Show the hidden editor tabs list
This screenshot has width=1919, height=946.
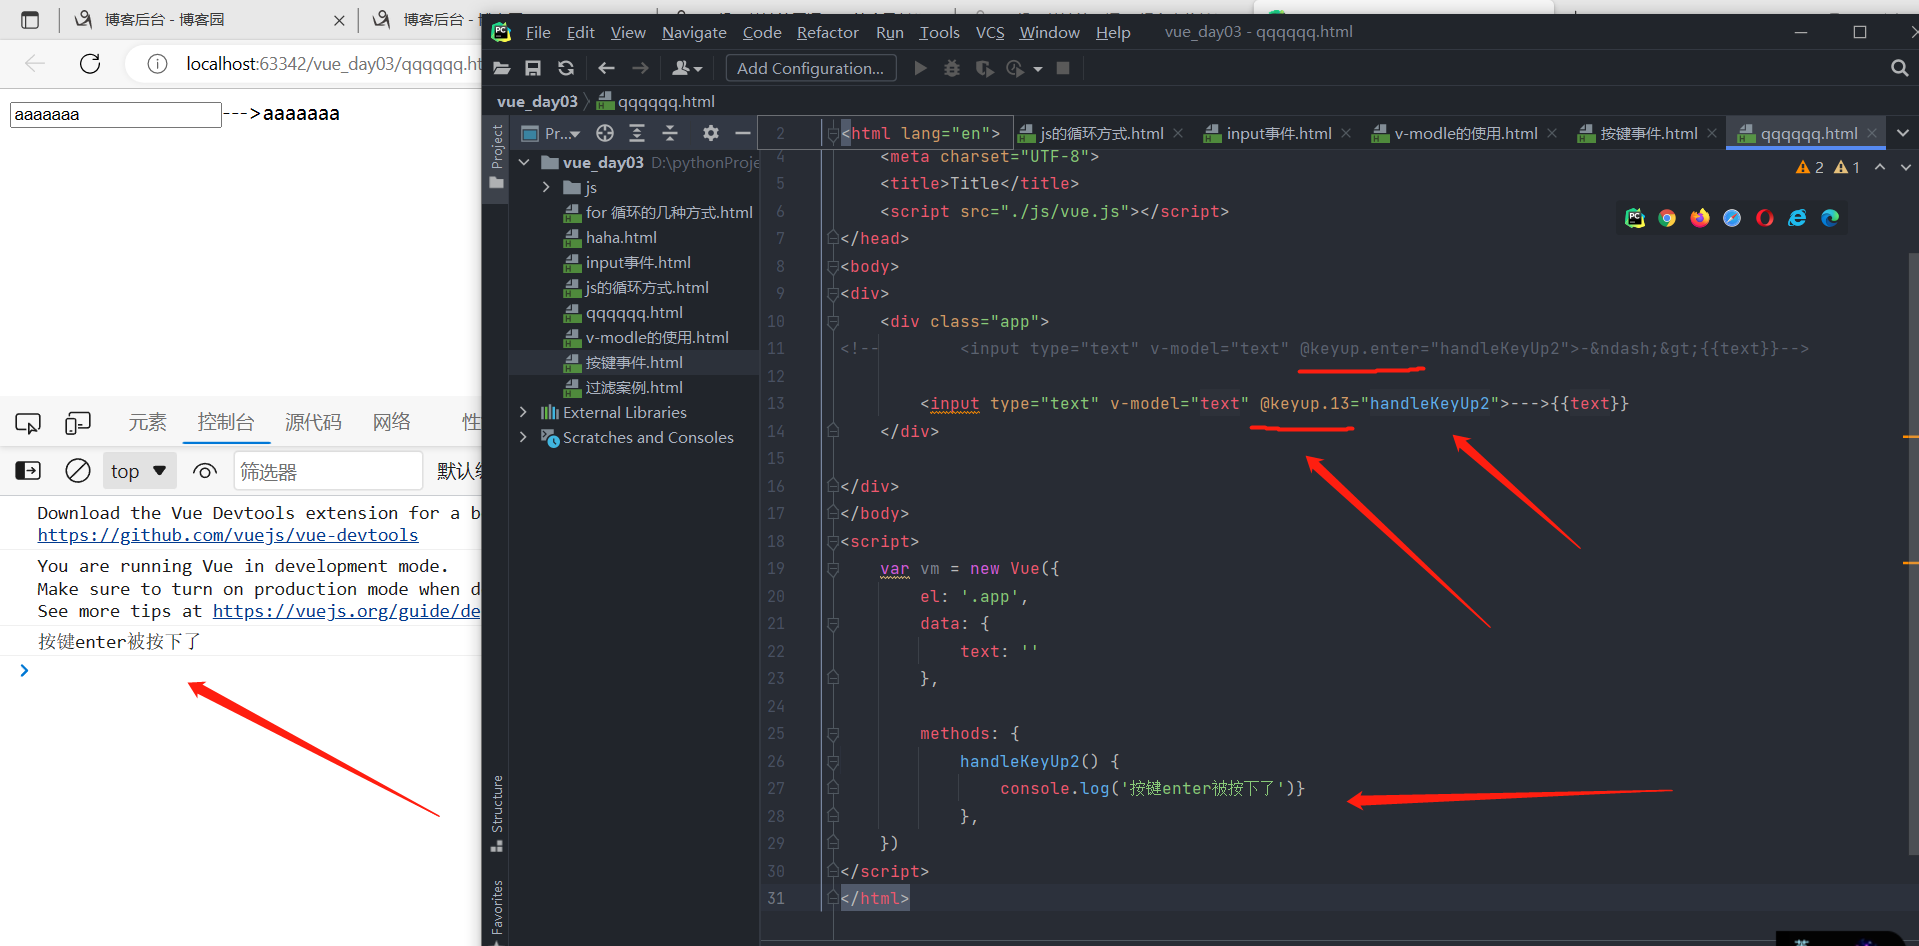(1902, 133)
